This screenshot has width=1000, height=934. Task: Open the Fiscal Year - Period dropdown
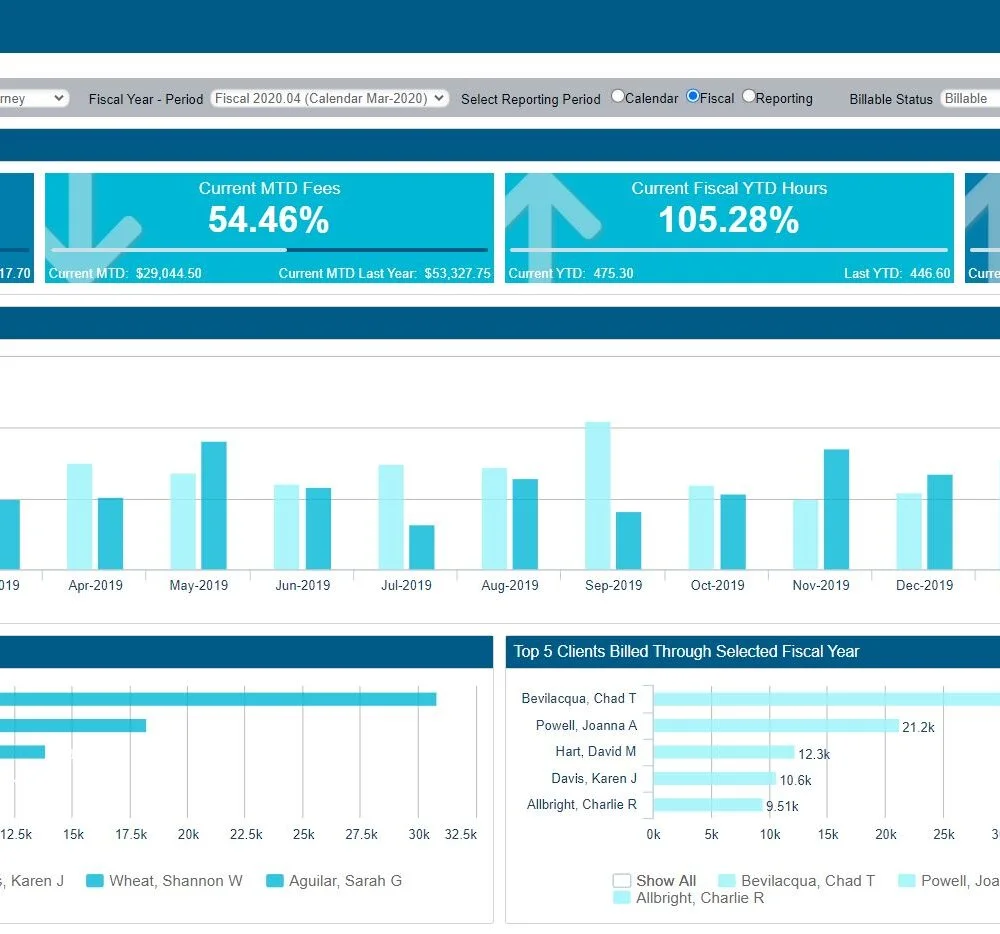pyautogui.click(x=330, y=98)
